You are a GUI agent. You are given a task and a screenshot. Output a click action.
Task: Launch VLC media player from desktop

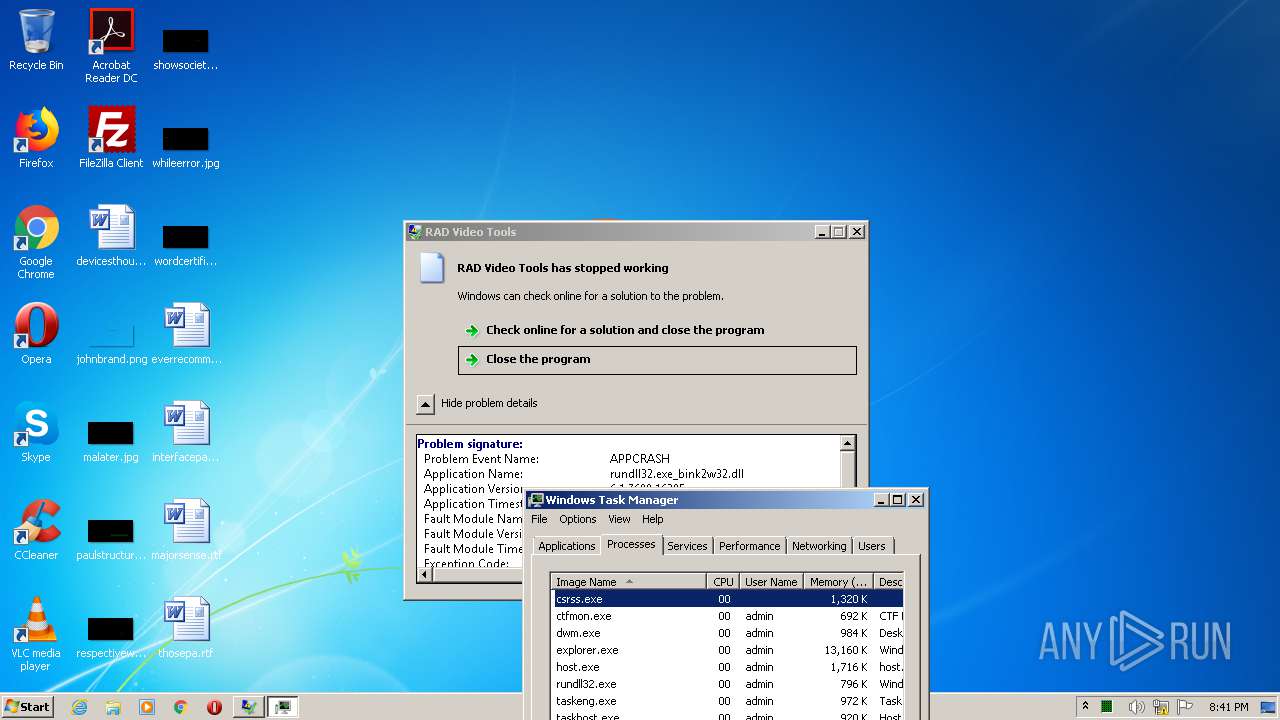pos(36,634)
